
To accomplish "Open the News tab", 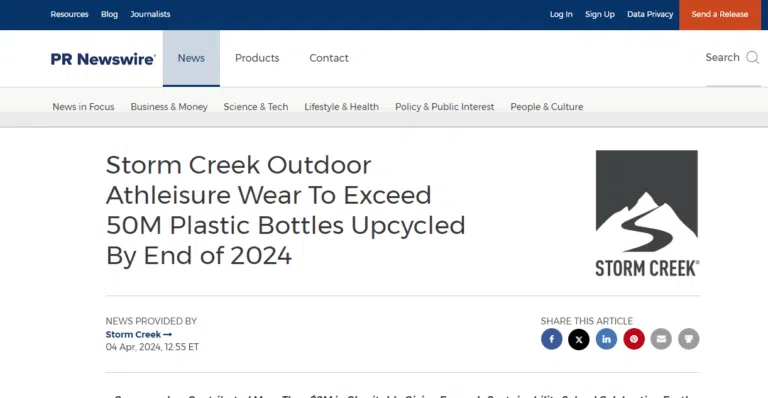I will [x=191, y=58].
